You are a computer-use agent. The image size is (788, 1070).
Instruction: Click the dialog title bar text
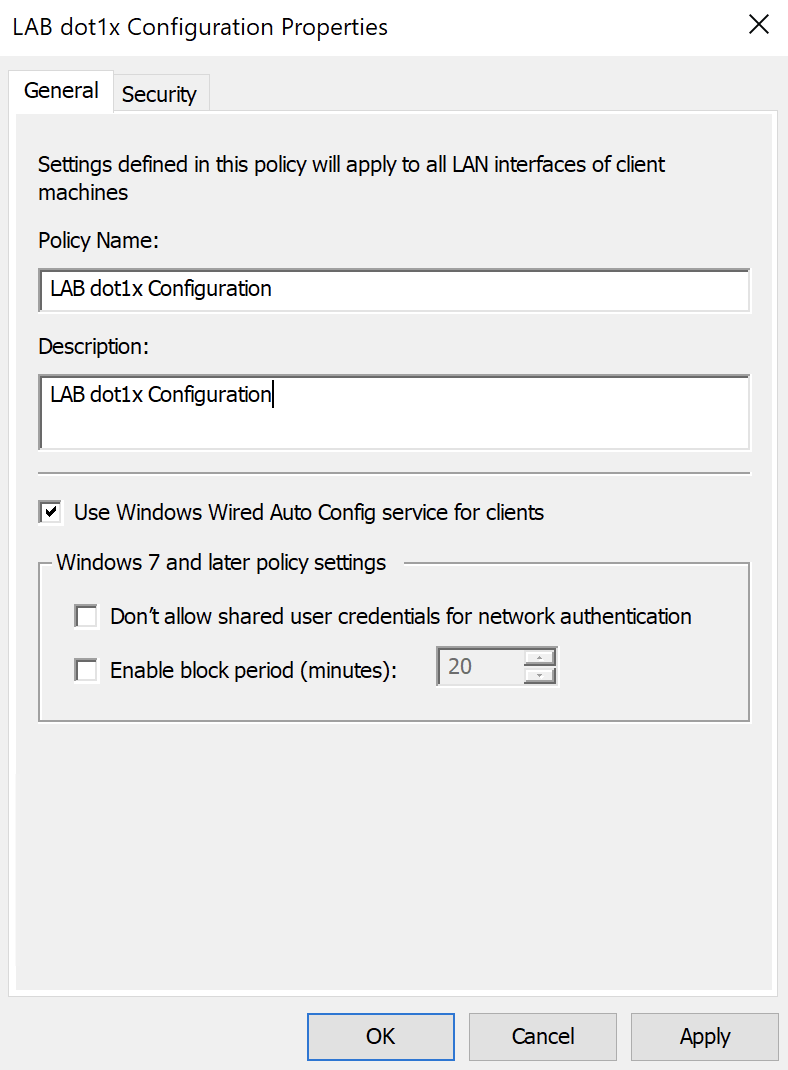[200, 27]
